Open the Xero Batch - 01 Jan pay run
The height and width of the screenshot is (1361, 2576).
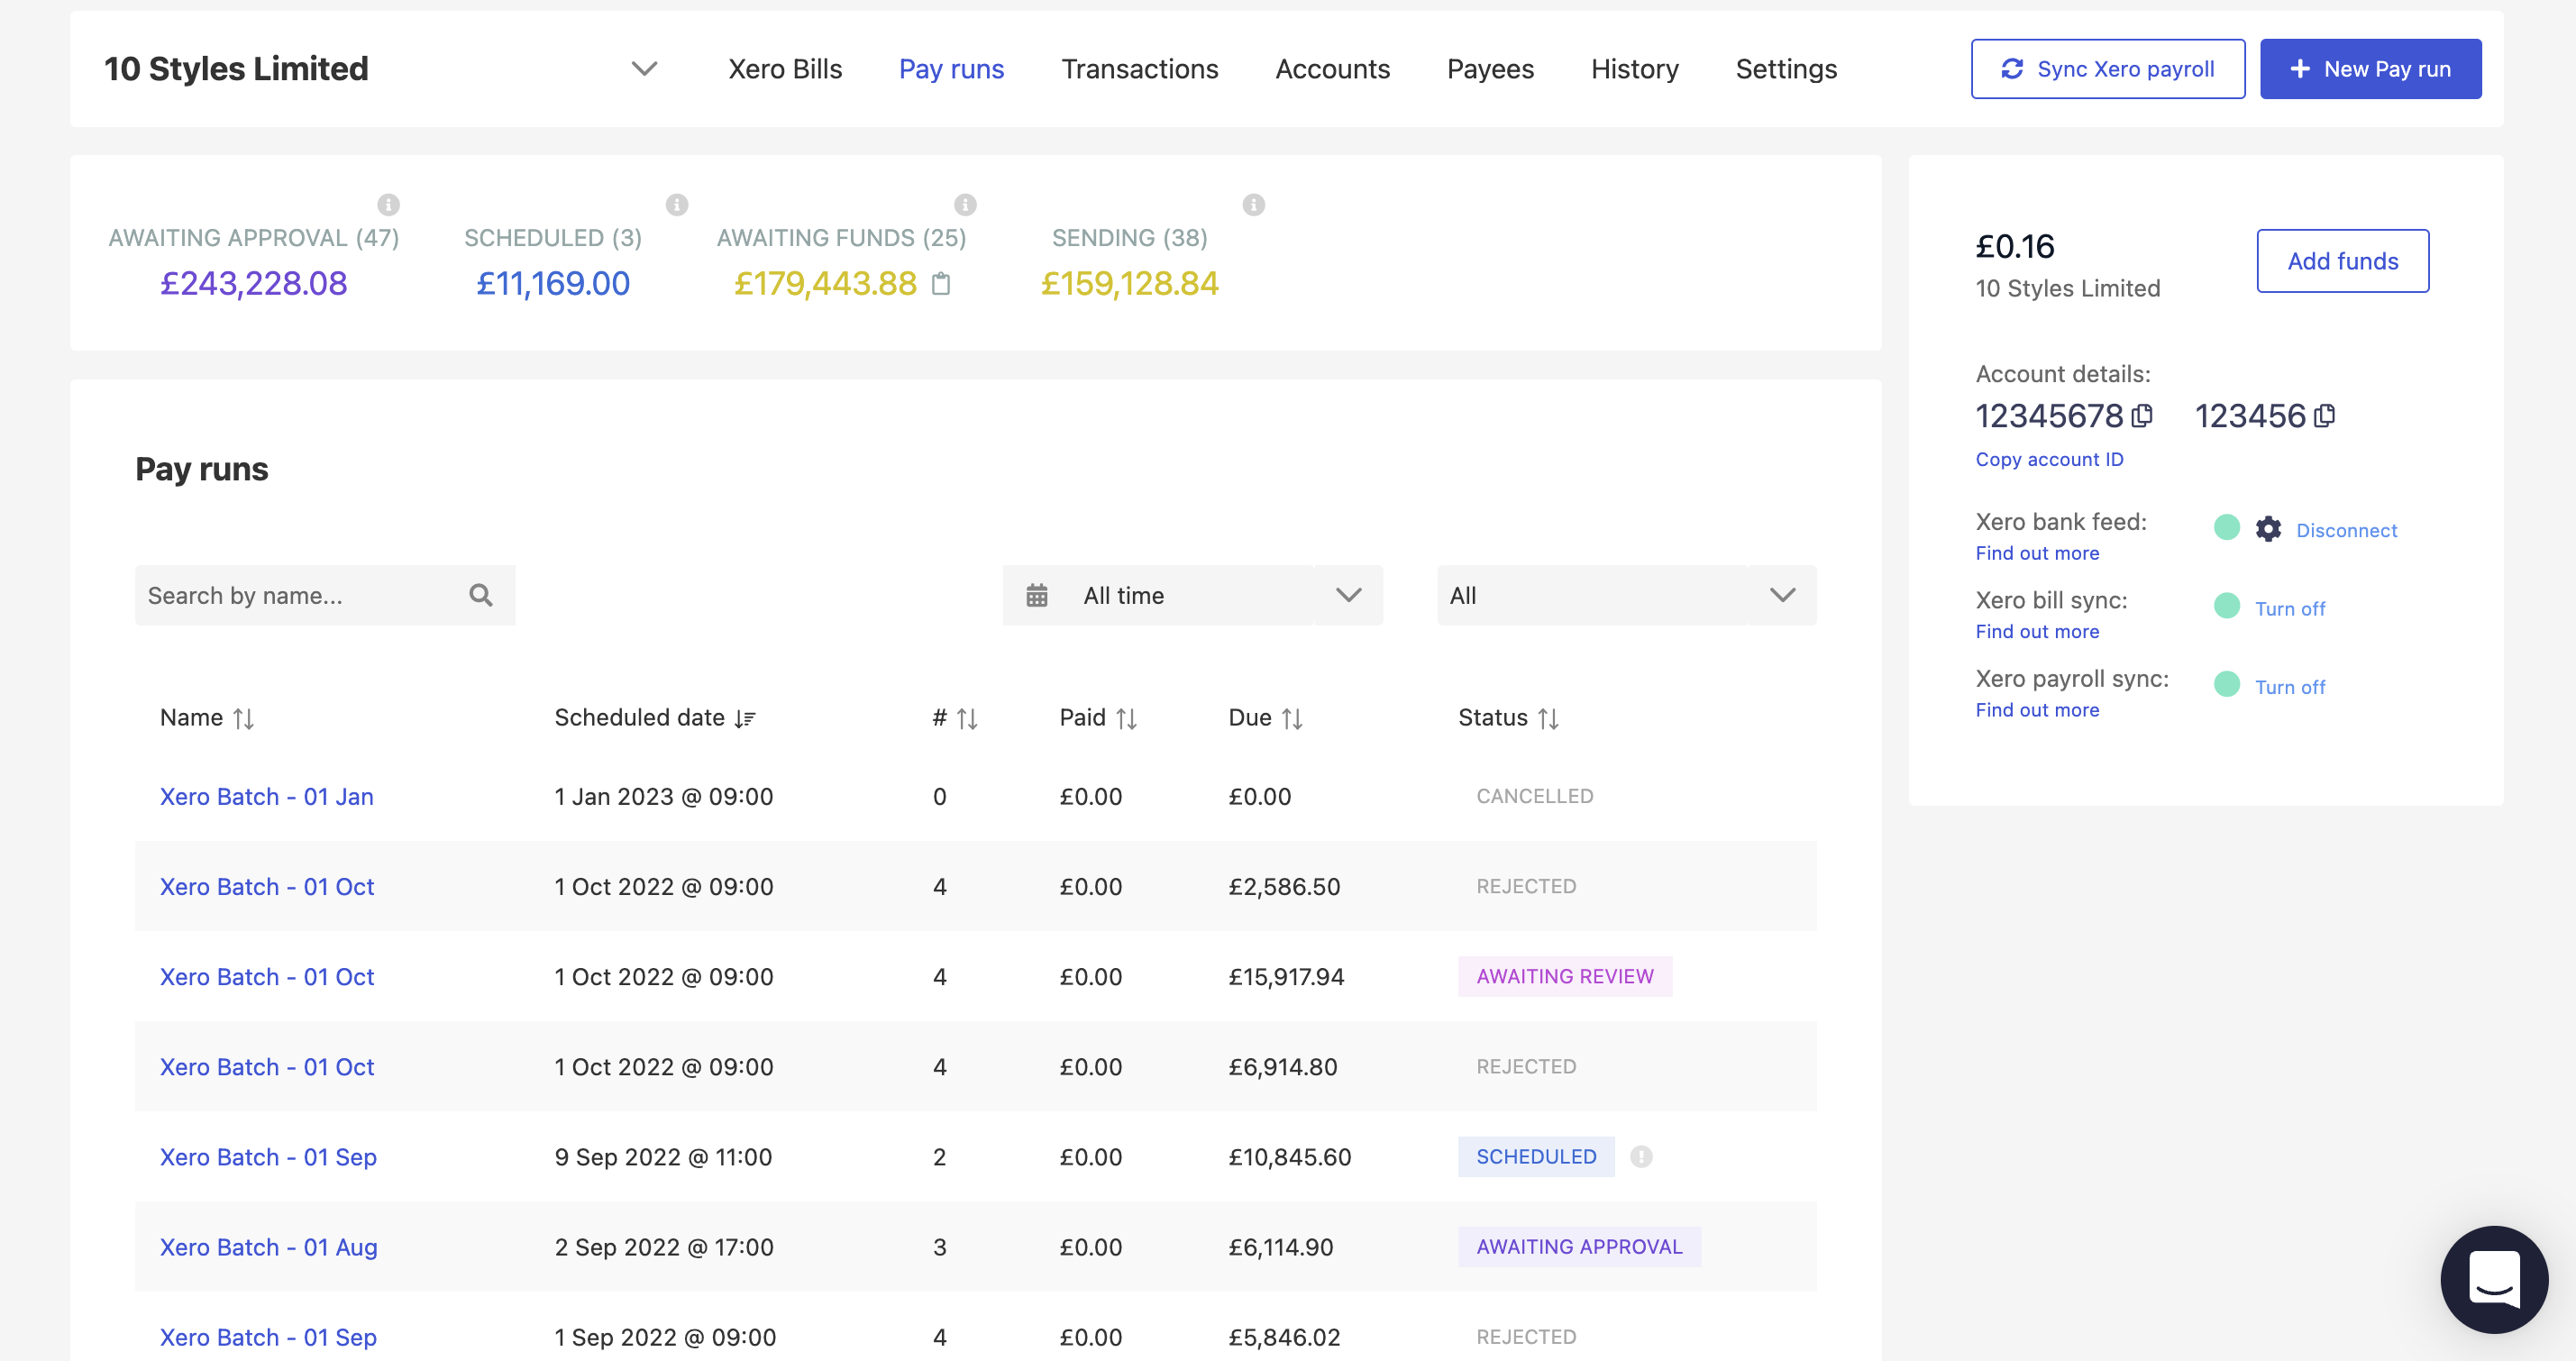point(265,796)
